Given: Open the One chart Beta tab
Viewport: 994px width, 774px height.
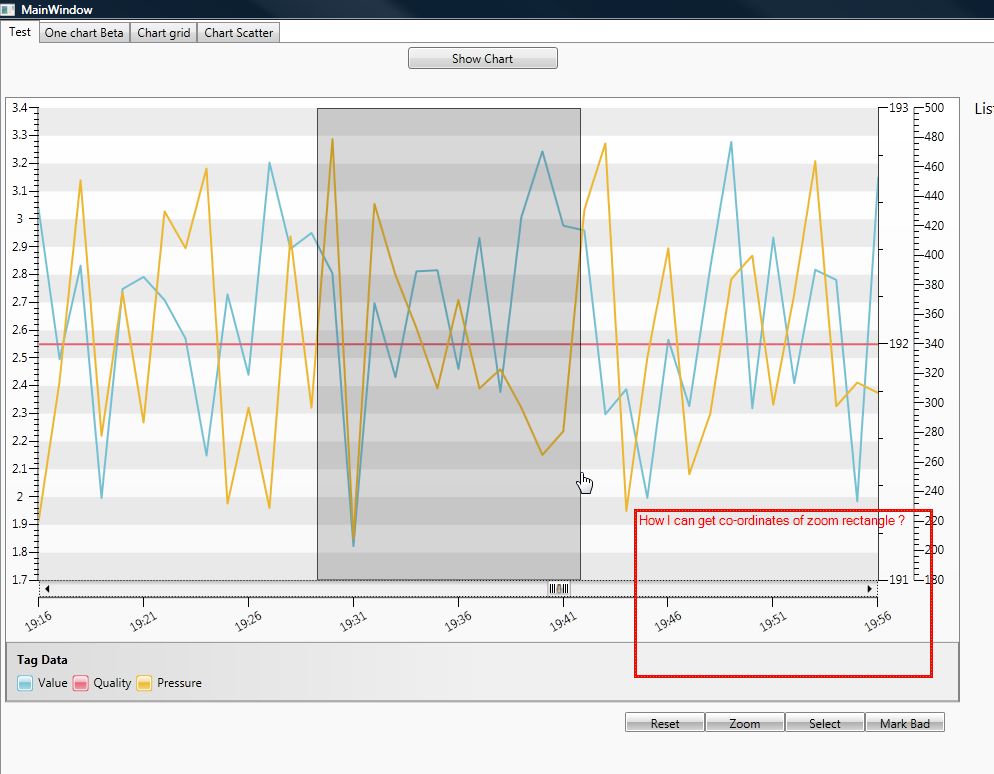Looking at the screenshot, I should coord(84,33).
